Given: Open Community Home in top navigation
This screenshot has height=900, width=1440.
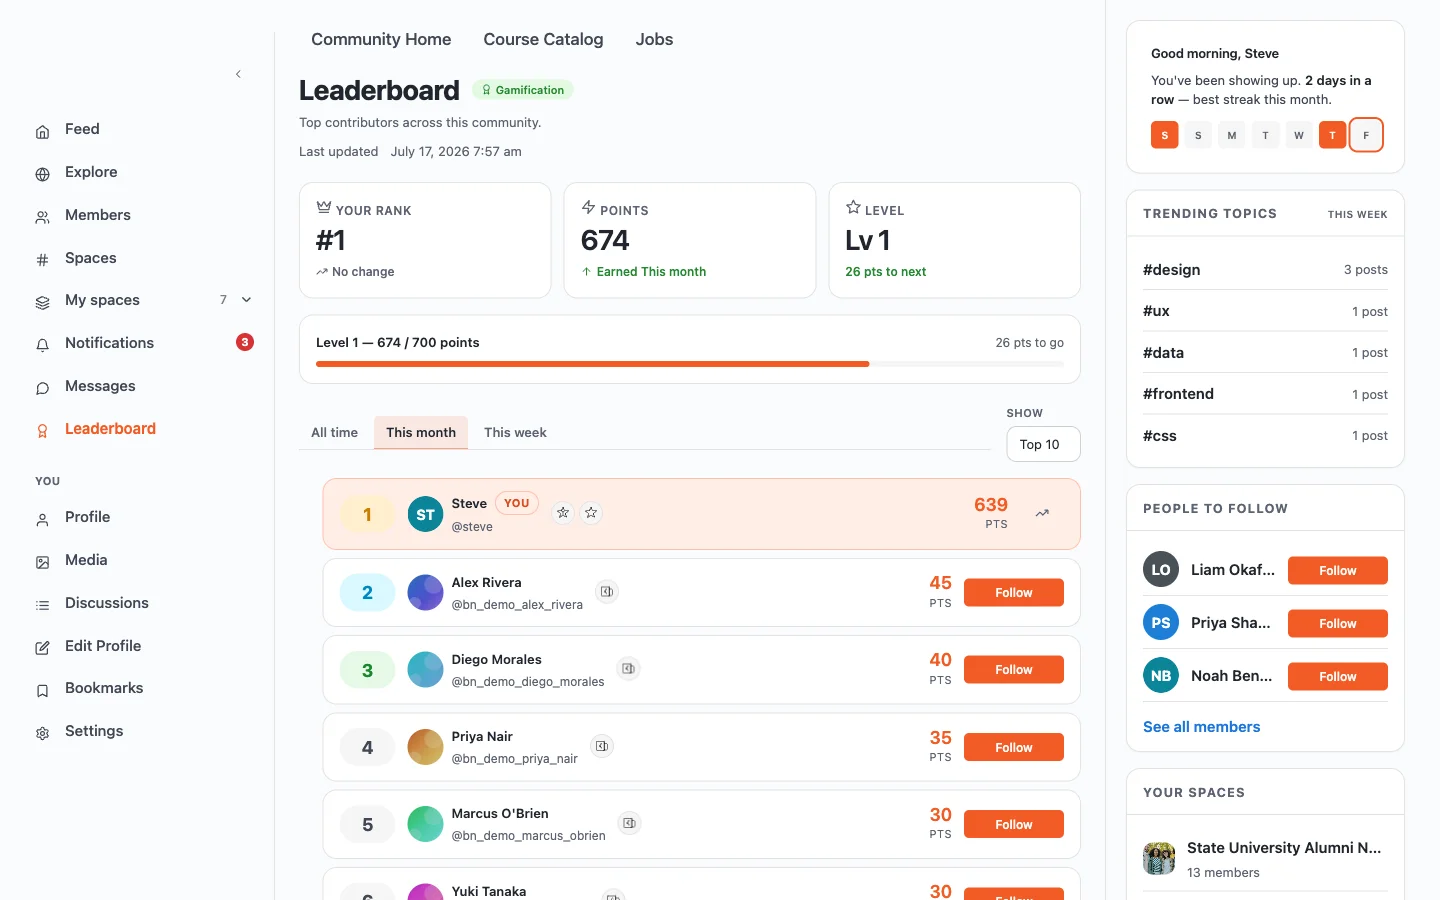Looking at the screenshot, I should [x=381, y=39].
